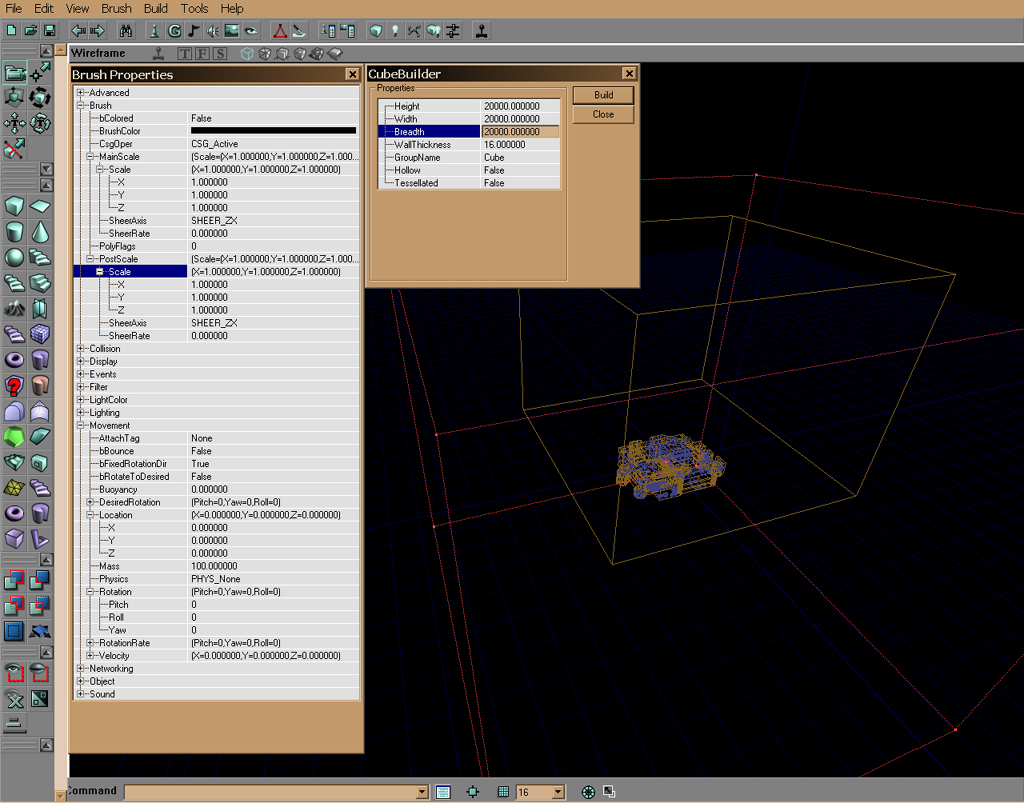Open the search binoculars tool

128,31
